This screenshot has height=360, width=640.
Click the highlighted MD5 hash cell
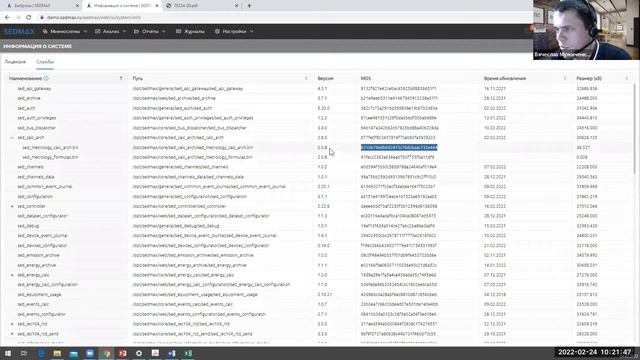coord(399,147)
